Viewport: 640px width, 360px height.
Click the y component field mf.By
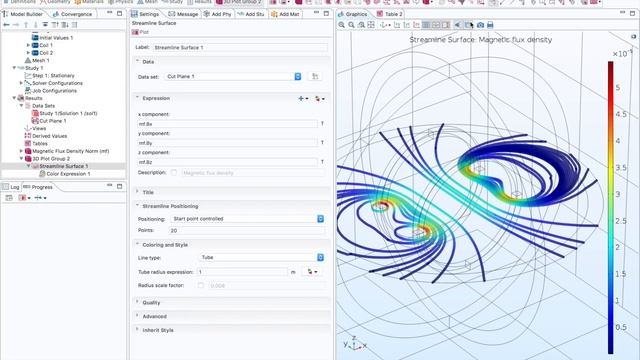(x=227, y=143)
